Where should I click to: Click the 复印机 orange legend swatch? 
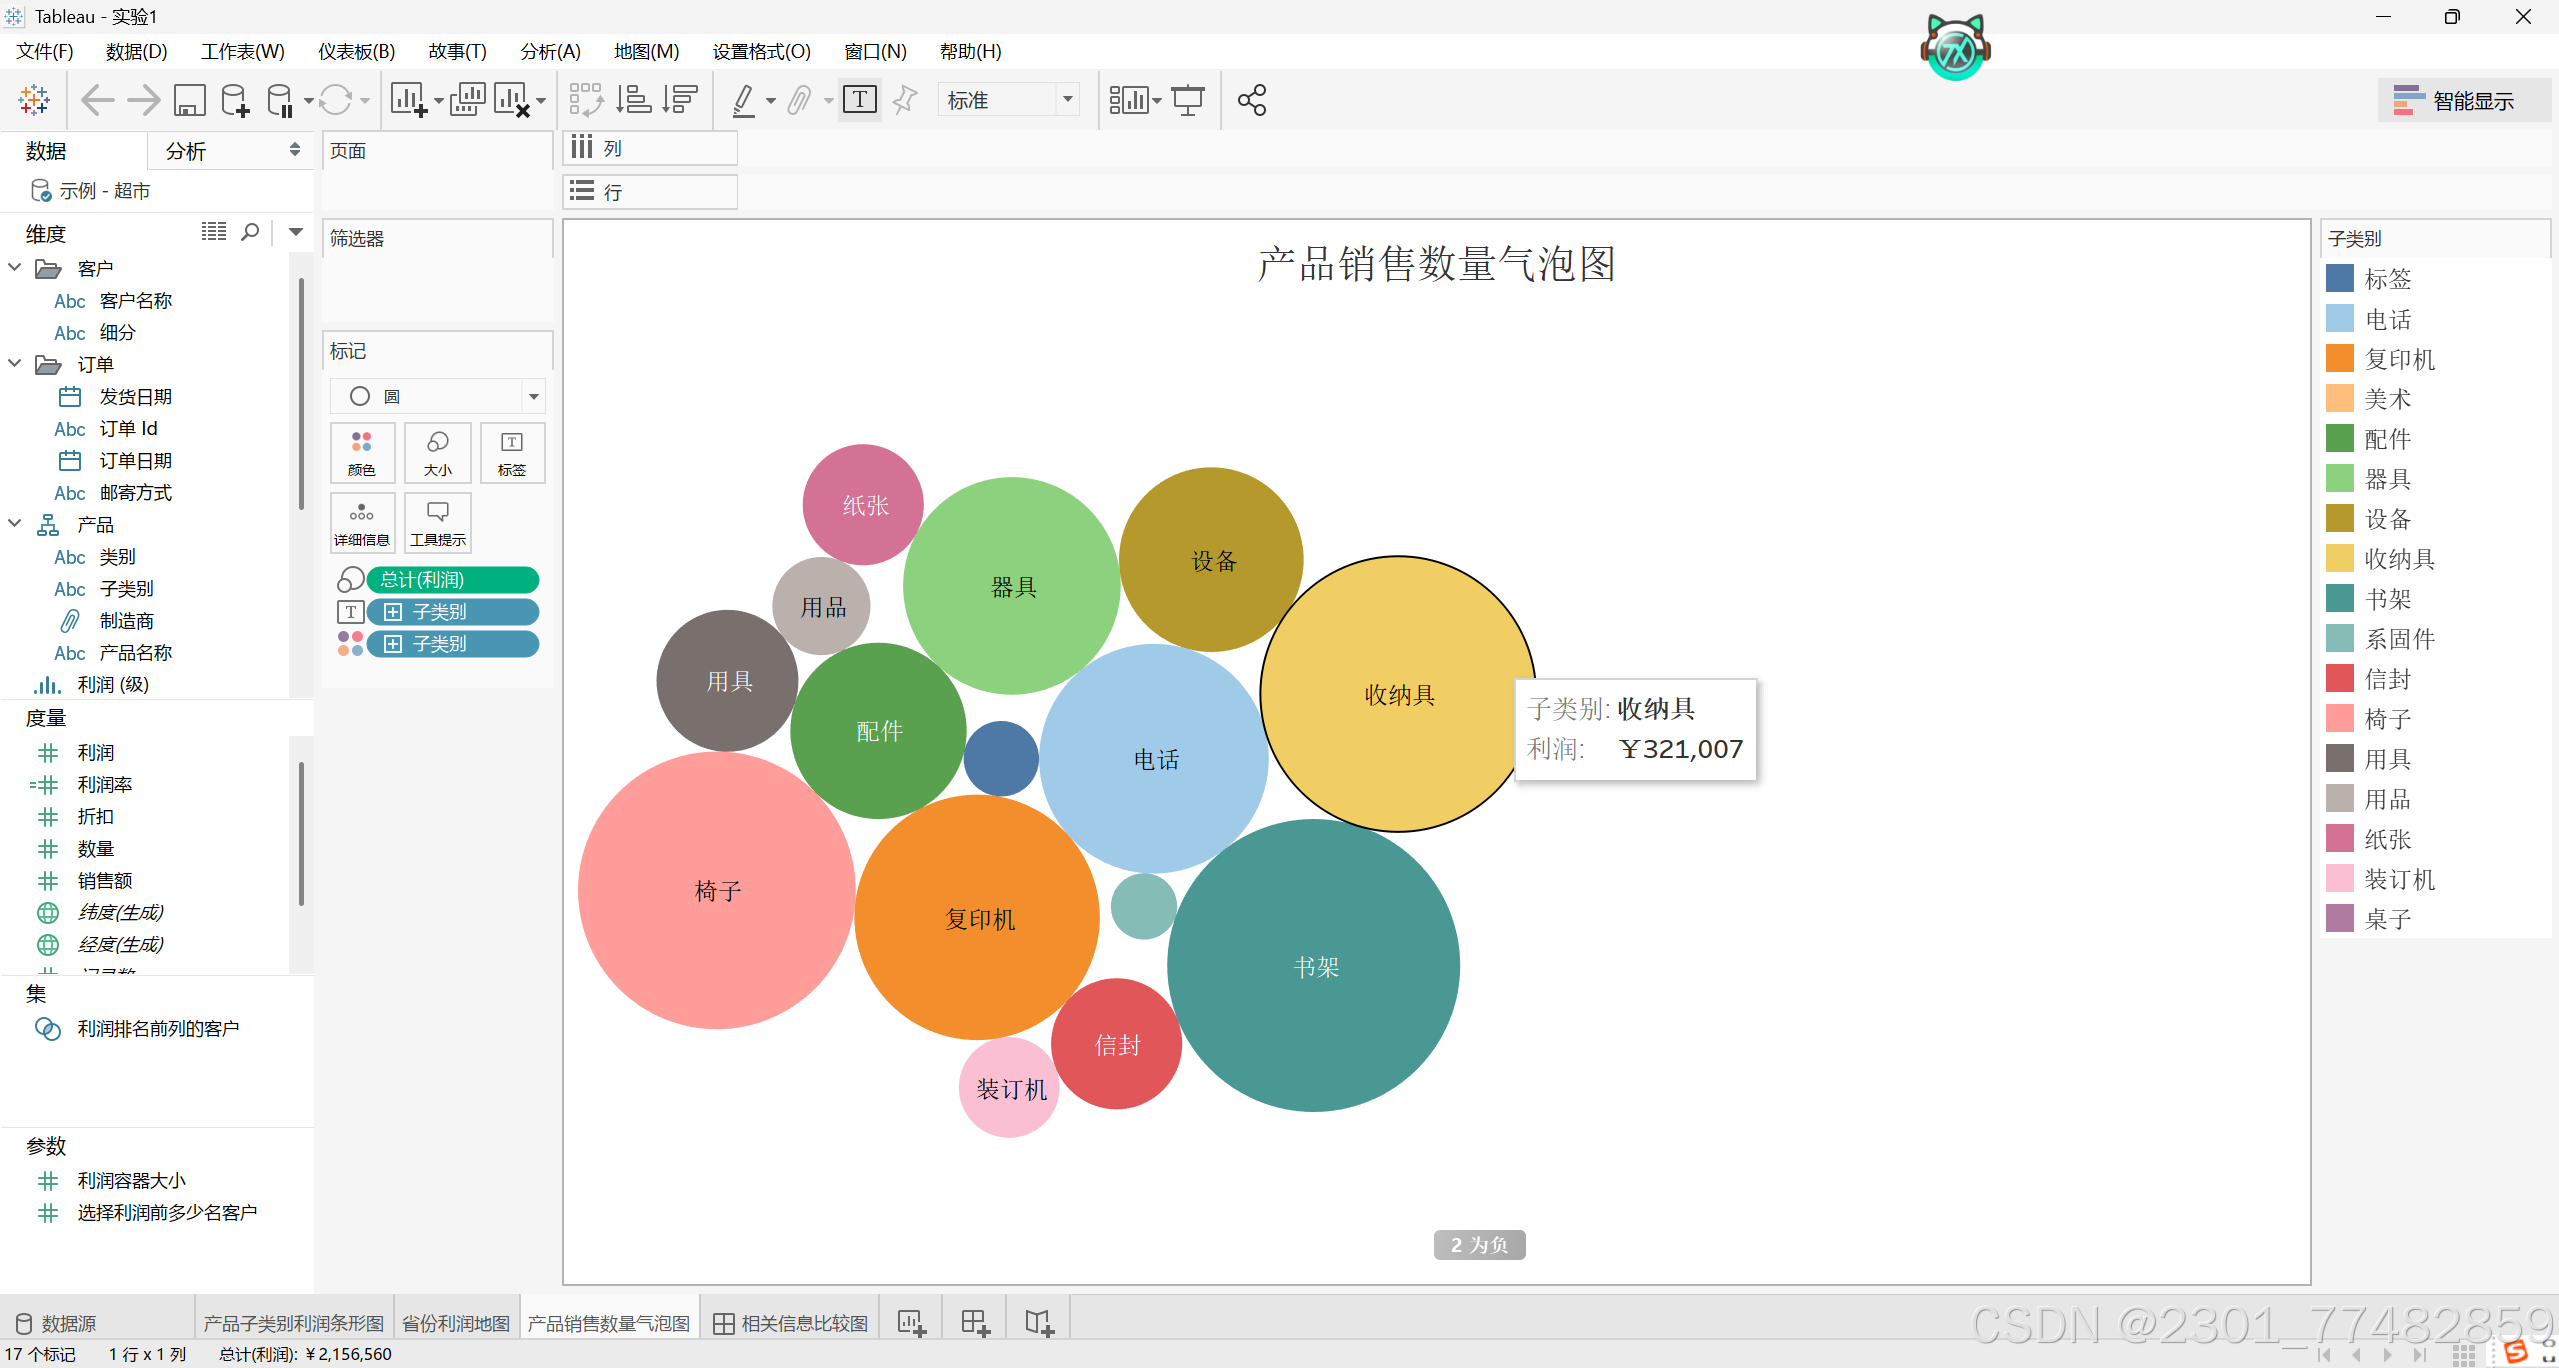pyautogui.click(x=2340, y=359)
